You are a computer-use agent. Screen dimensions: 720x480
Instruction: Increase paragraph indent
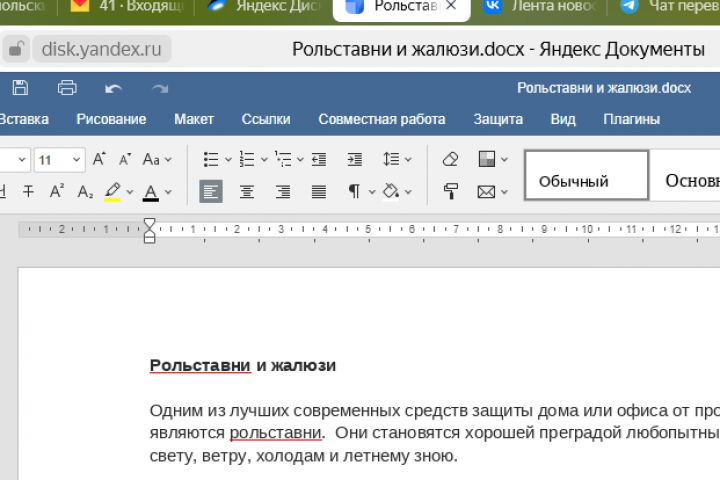(x=354, y=159)
